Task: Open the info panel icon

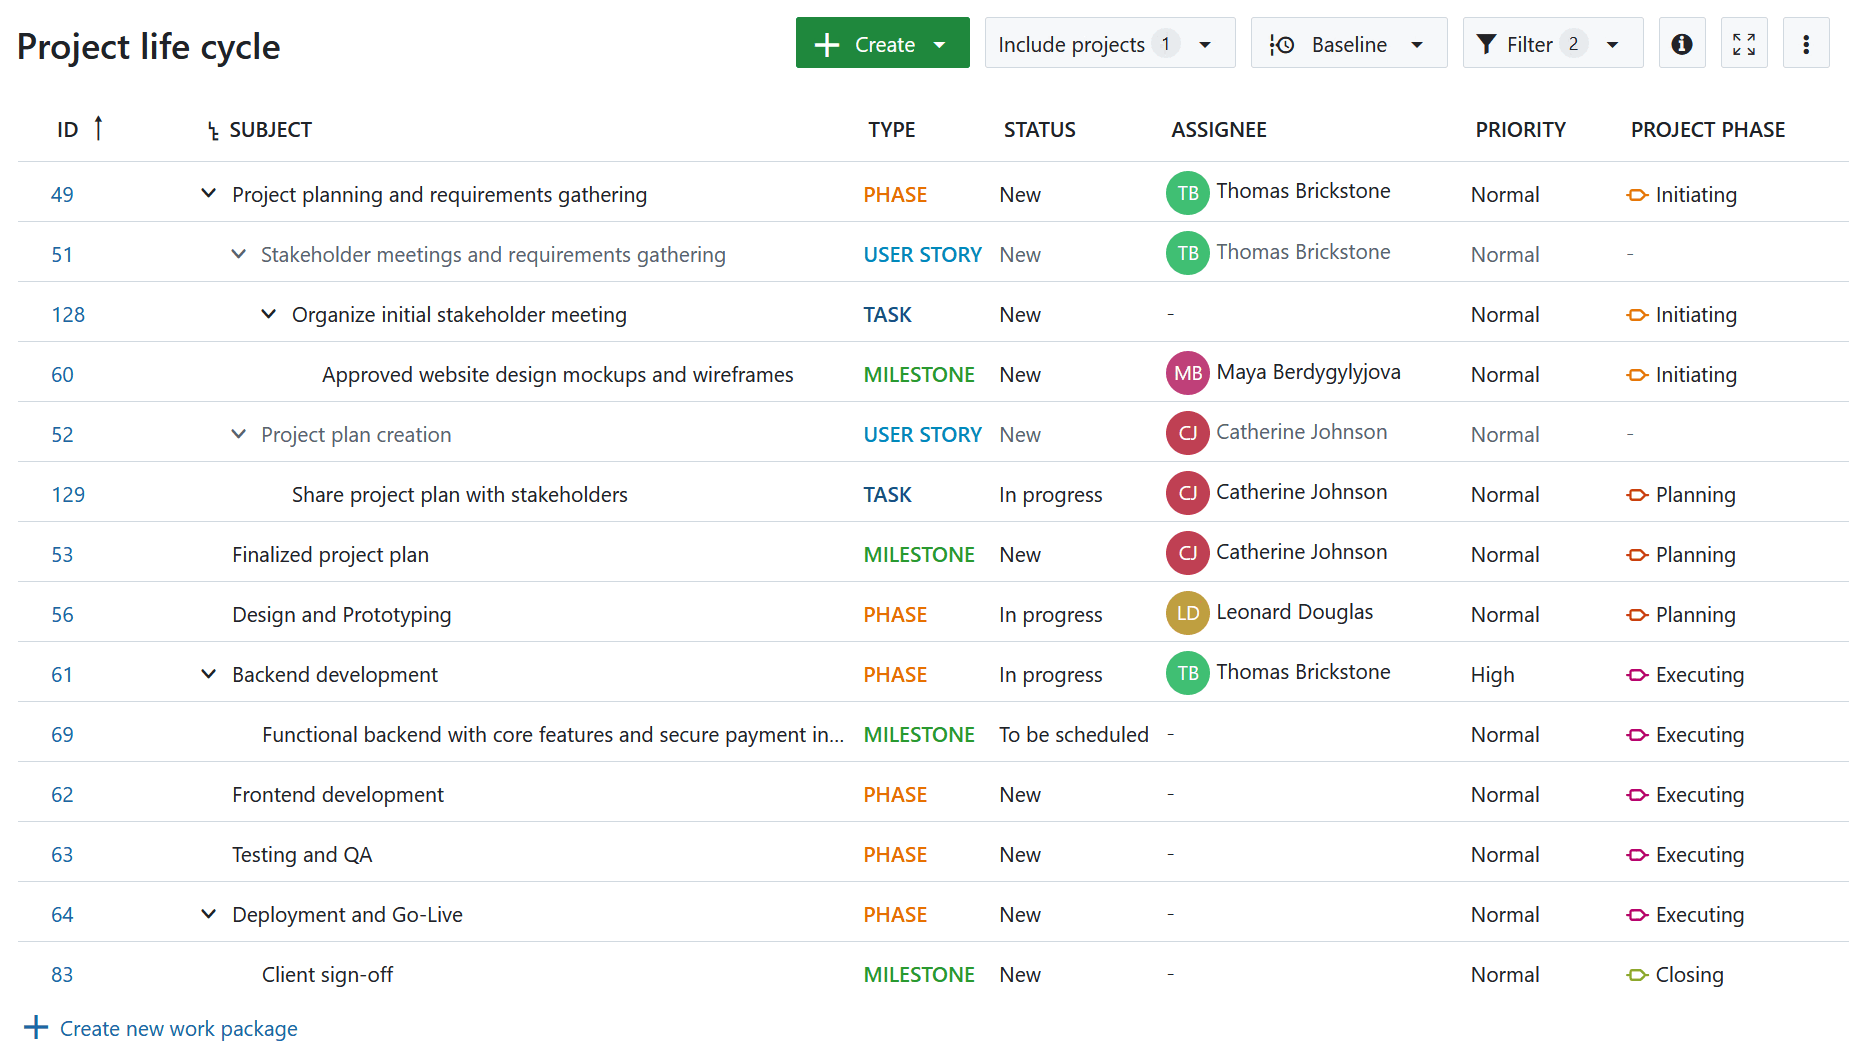Action: 1681,43
